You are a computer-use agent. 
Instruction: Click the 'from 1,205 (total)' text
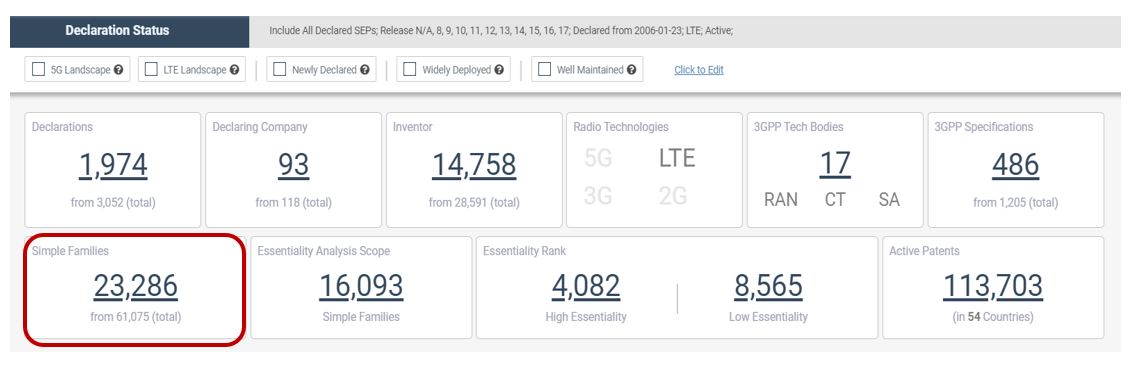1015,203
